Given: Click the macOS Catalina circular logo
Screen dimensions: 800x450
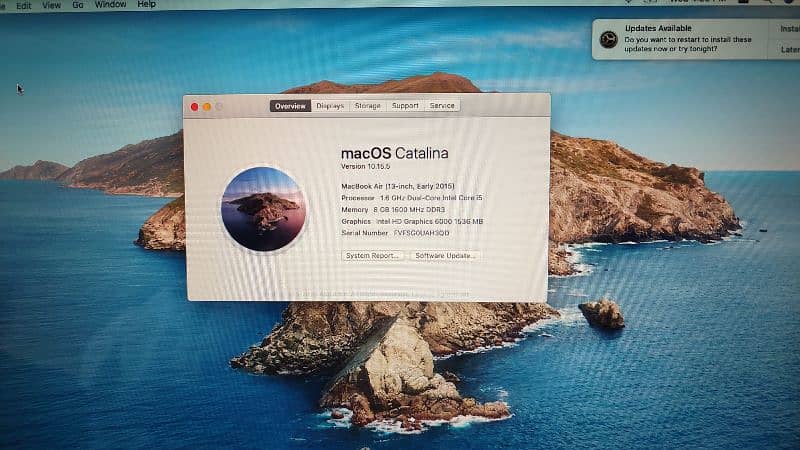Looking at the screenshot, I should pyautogui.click(x=261, y=208).
